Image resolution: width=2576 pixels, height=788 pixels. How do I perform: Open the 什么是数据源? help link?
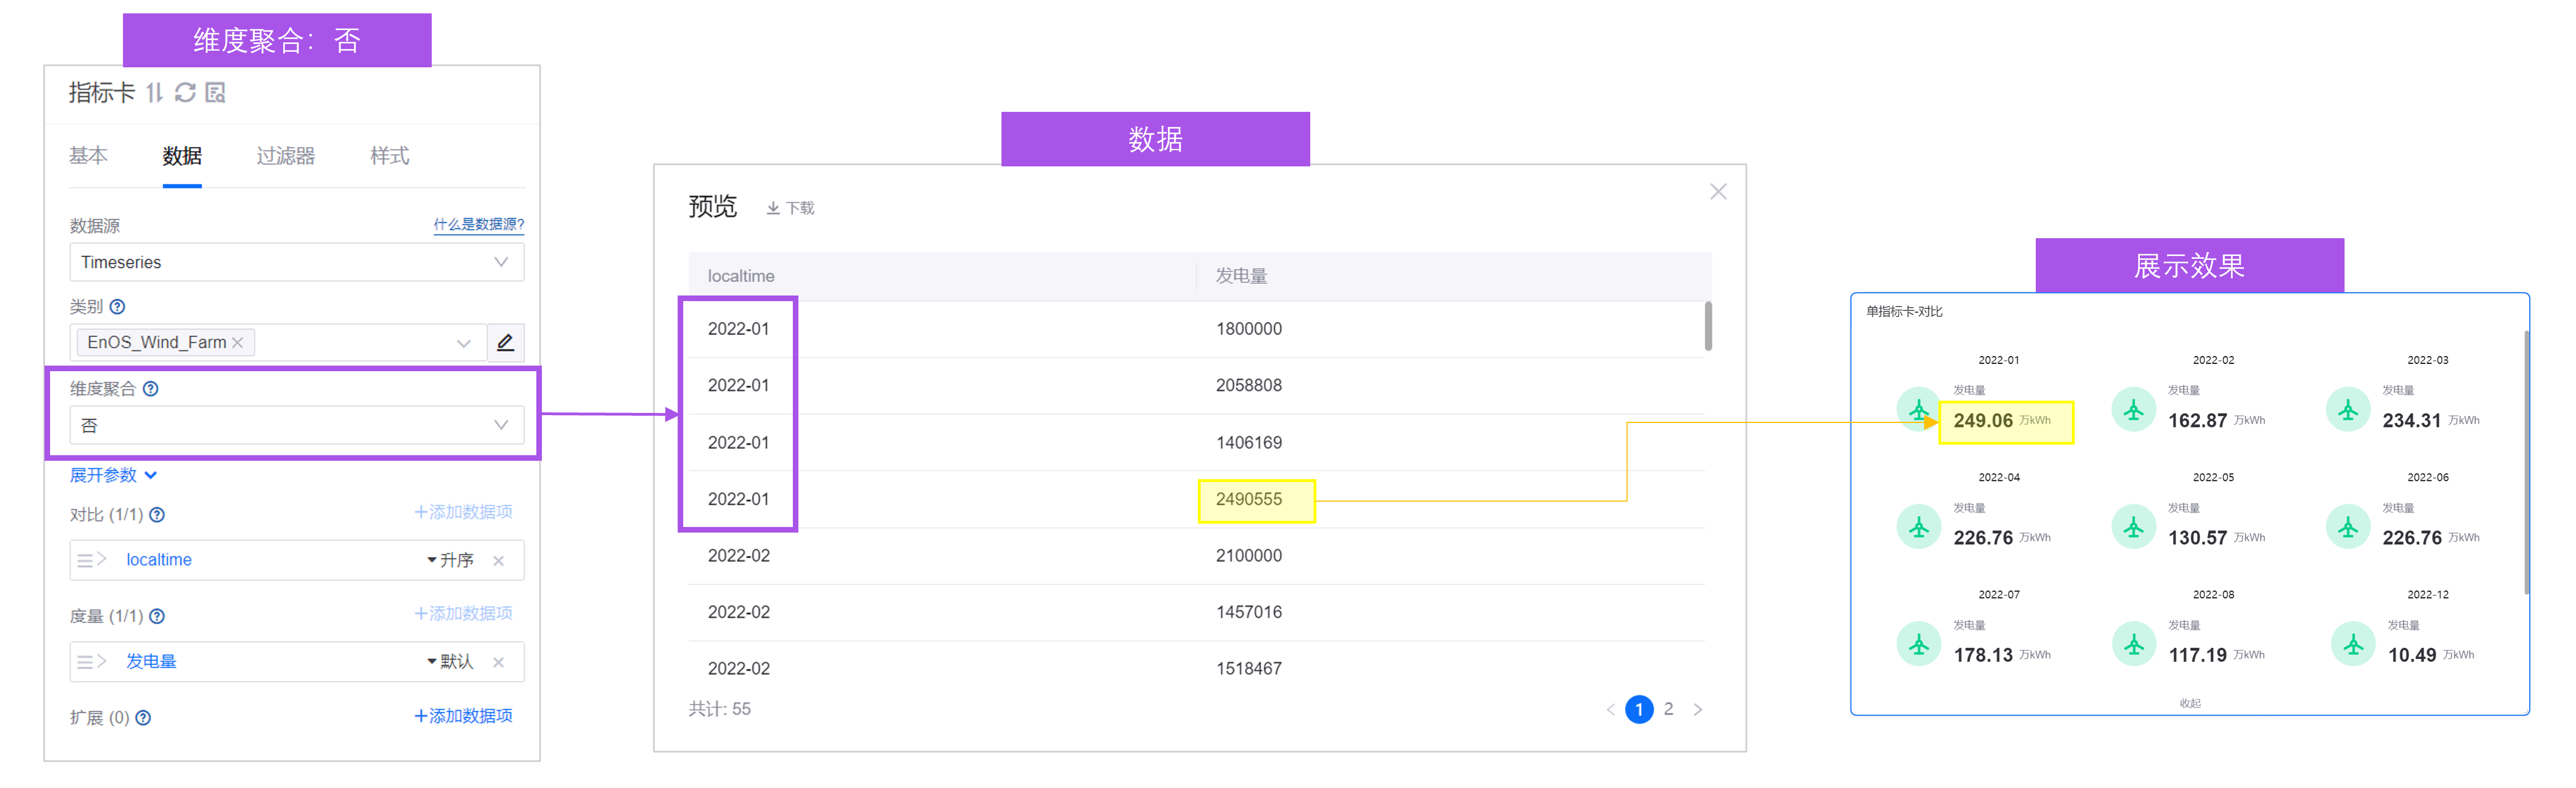tap(478, 224)
